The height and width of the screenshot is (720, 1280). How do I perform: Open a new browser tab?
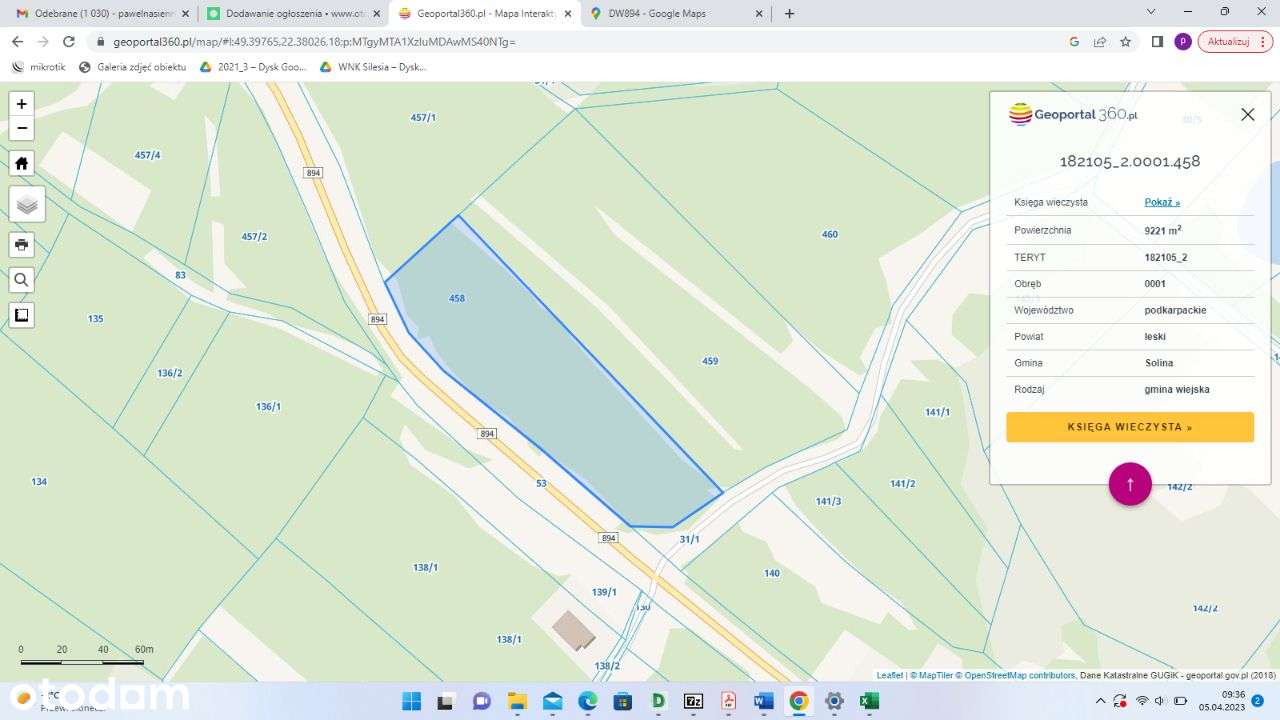pos(789,13)
